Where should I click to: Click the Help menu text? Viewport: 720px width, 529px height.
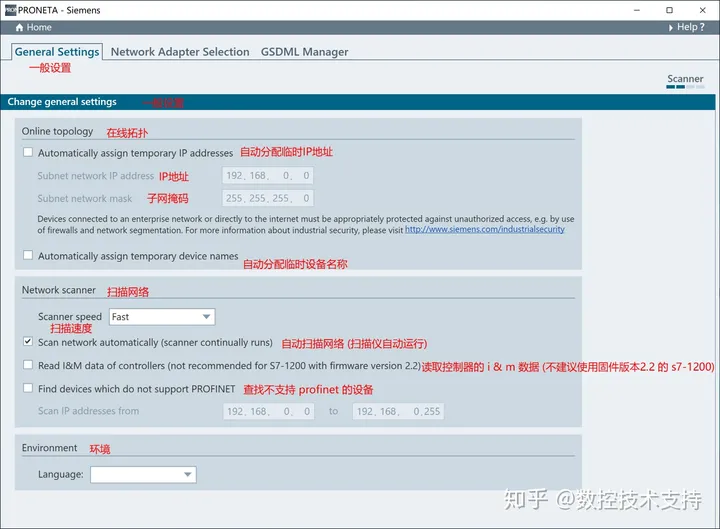click(690, 27)
